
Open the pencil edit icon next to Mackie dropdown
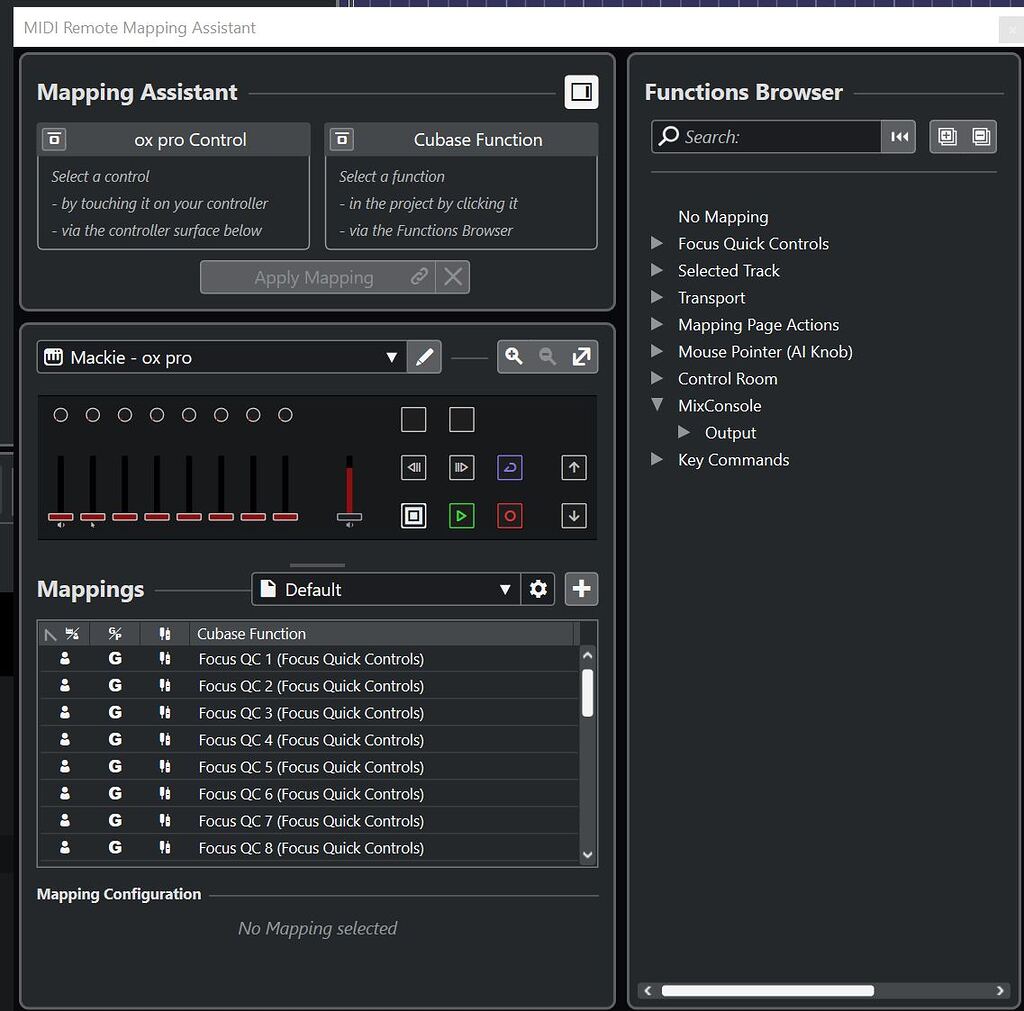[x=424, y=357]
